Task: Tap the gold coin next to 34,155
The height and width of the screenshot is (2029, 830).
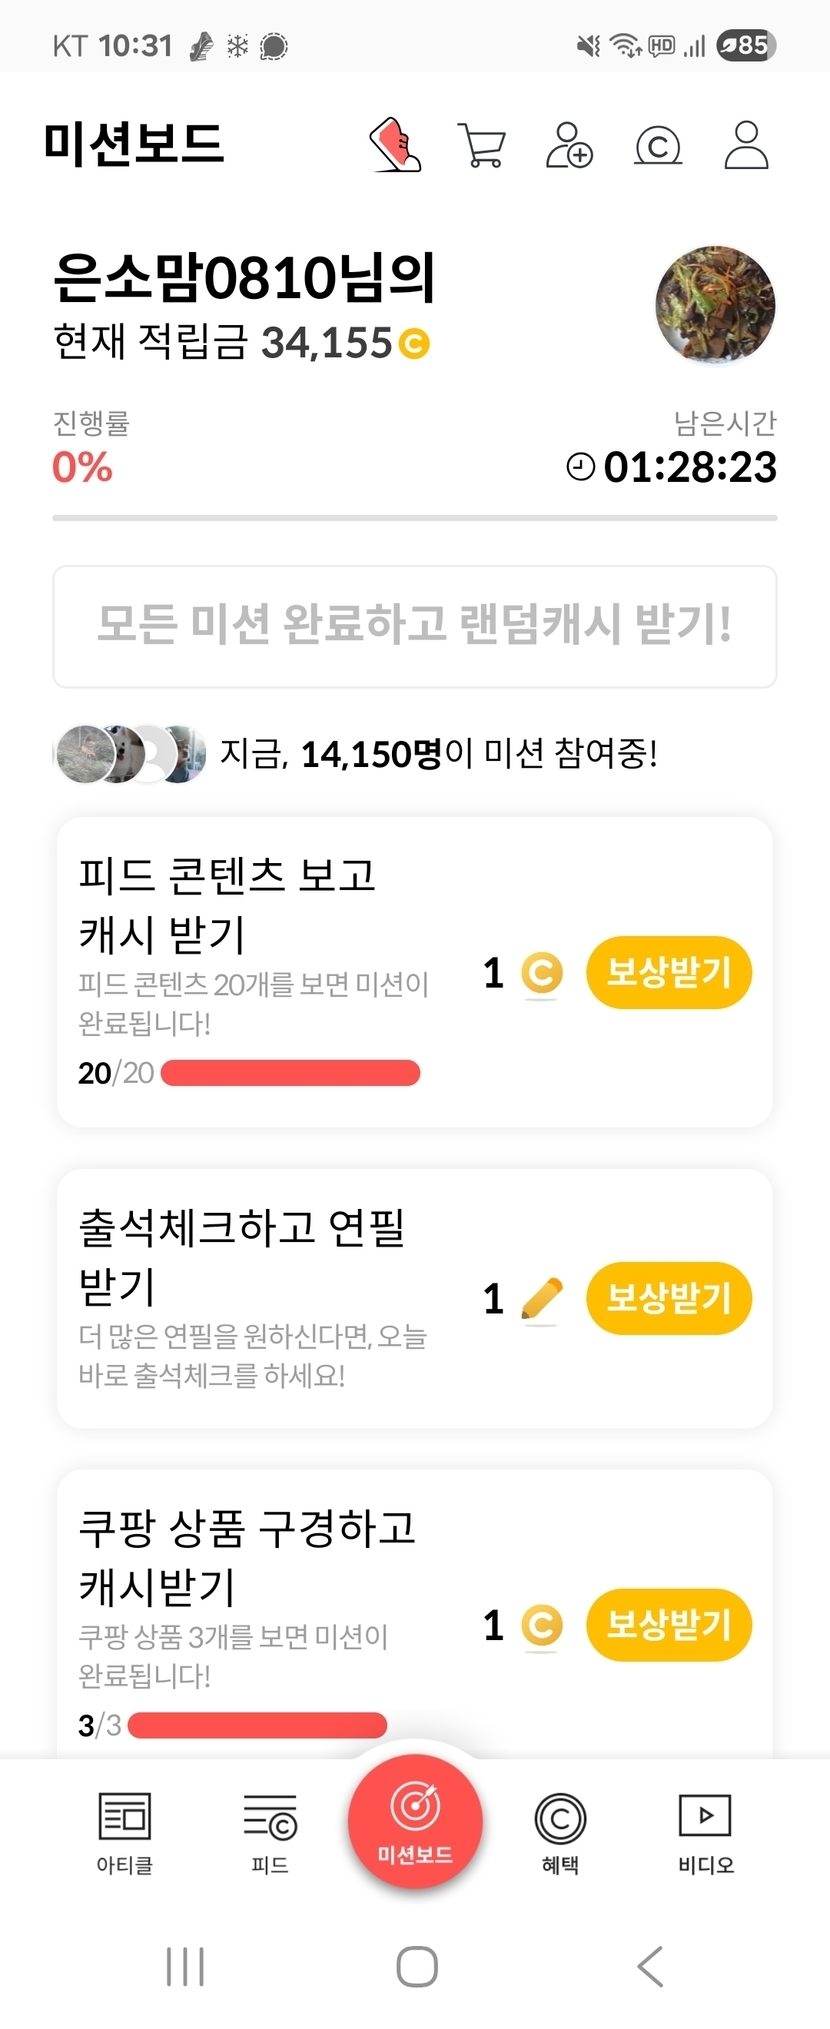Action: point(414,344)
